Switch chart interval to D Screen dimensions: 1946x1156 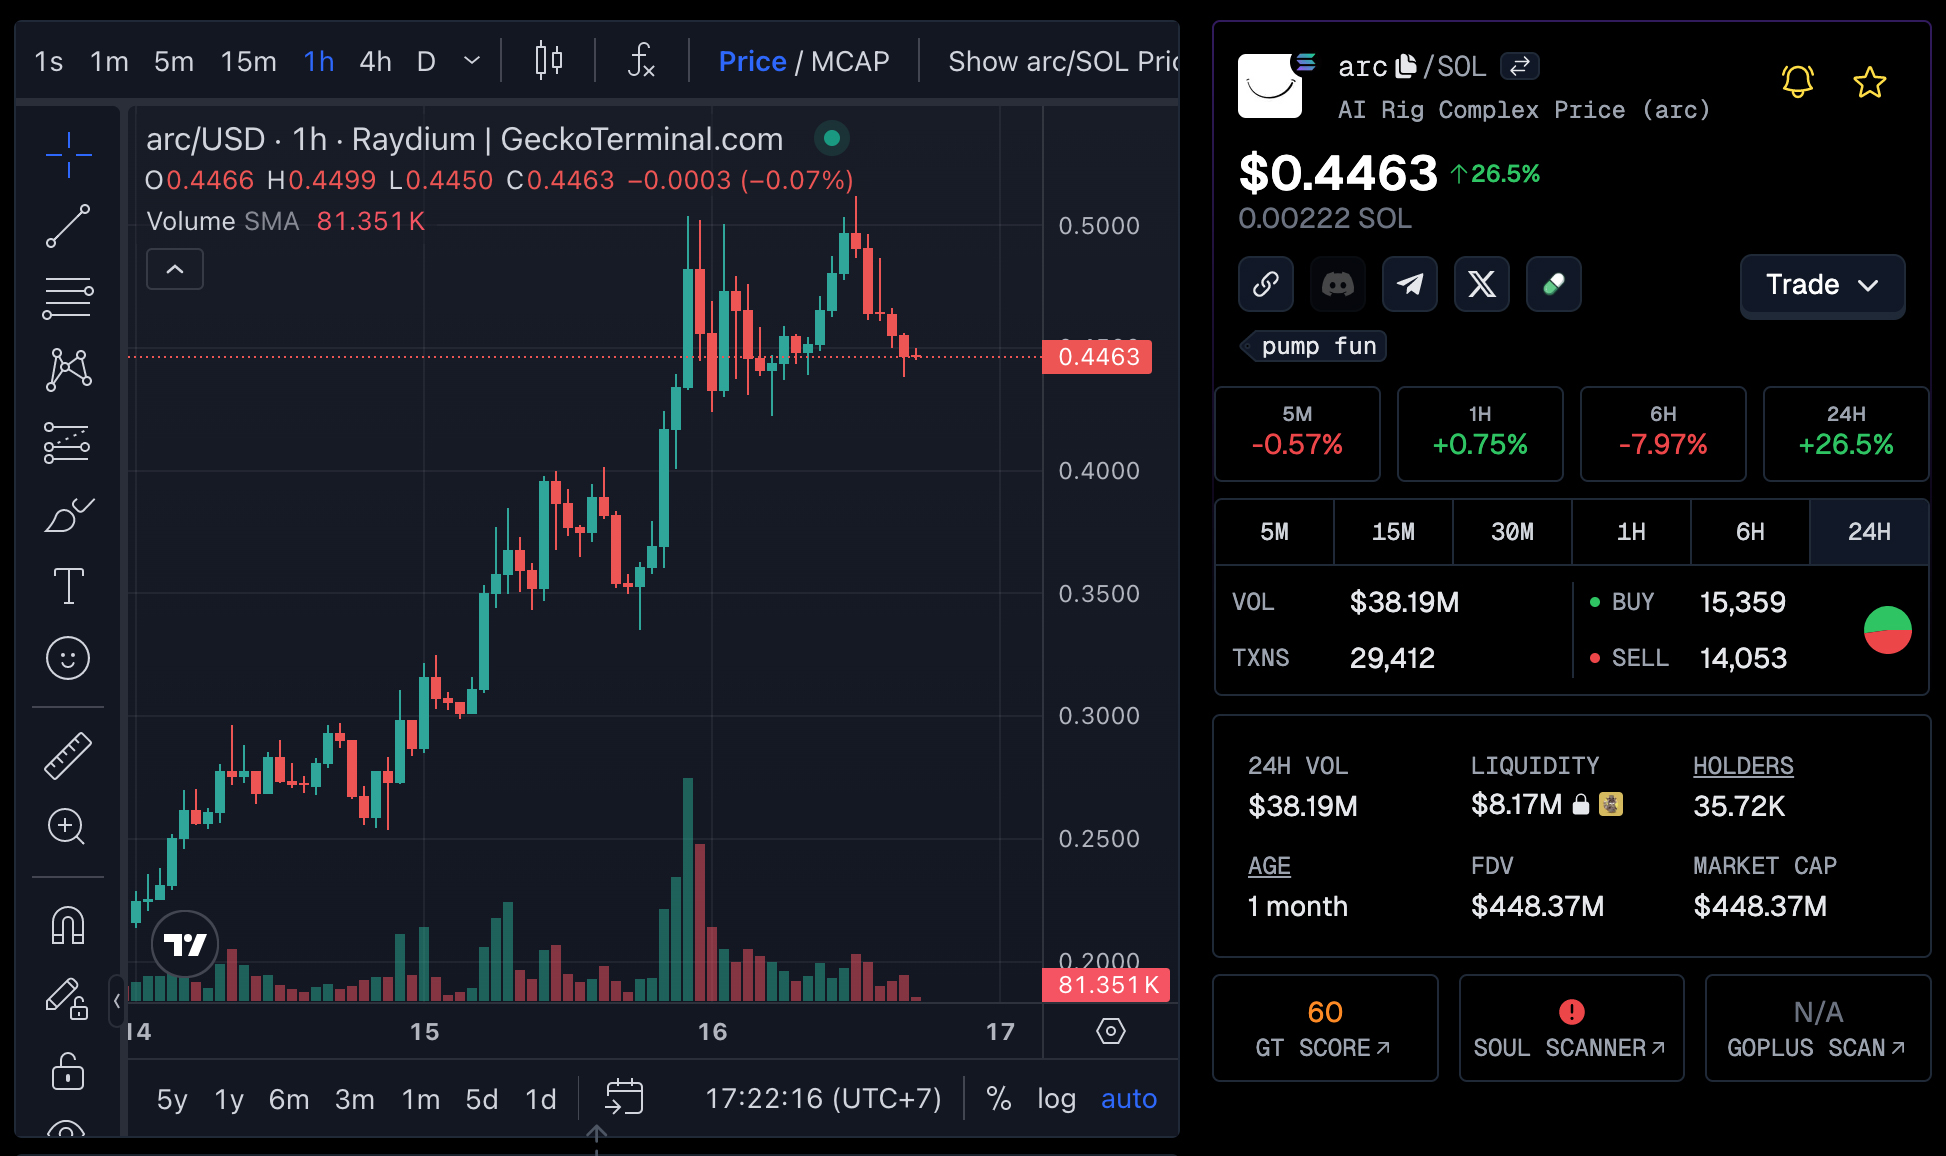pos(426,61)
